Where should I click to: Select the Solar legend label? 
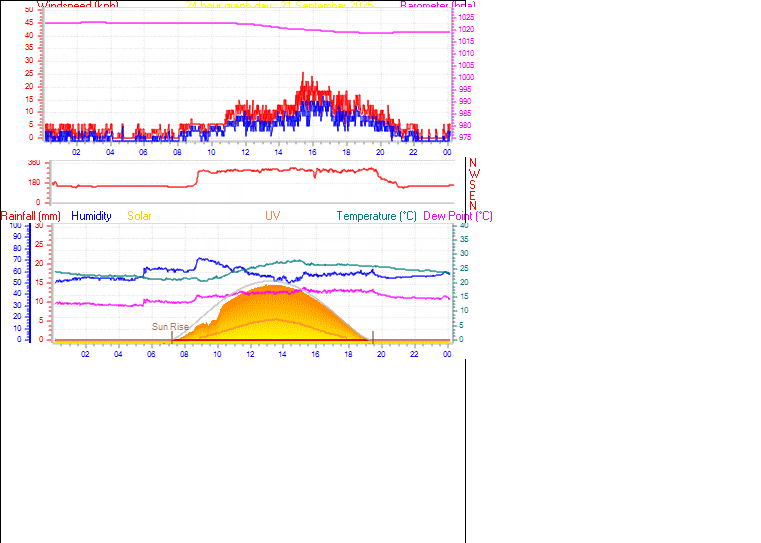(x=140, y=216)
